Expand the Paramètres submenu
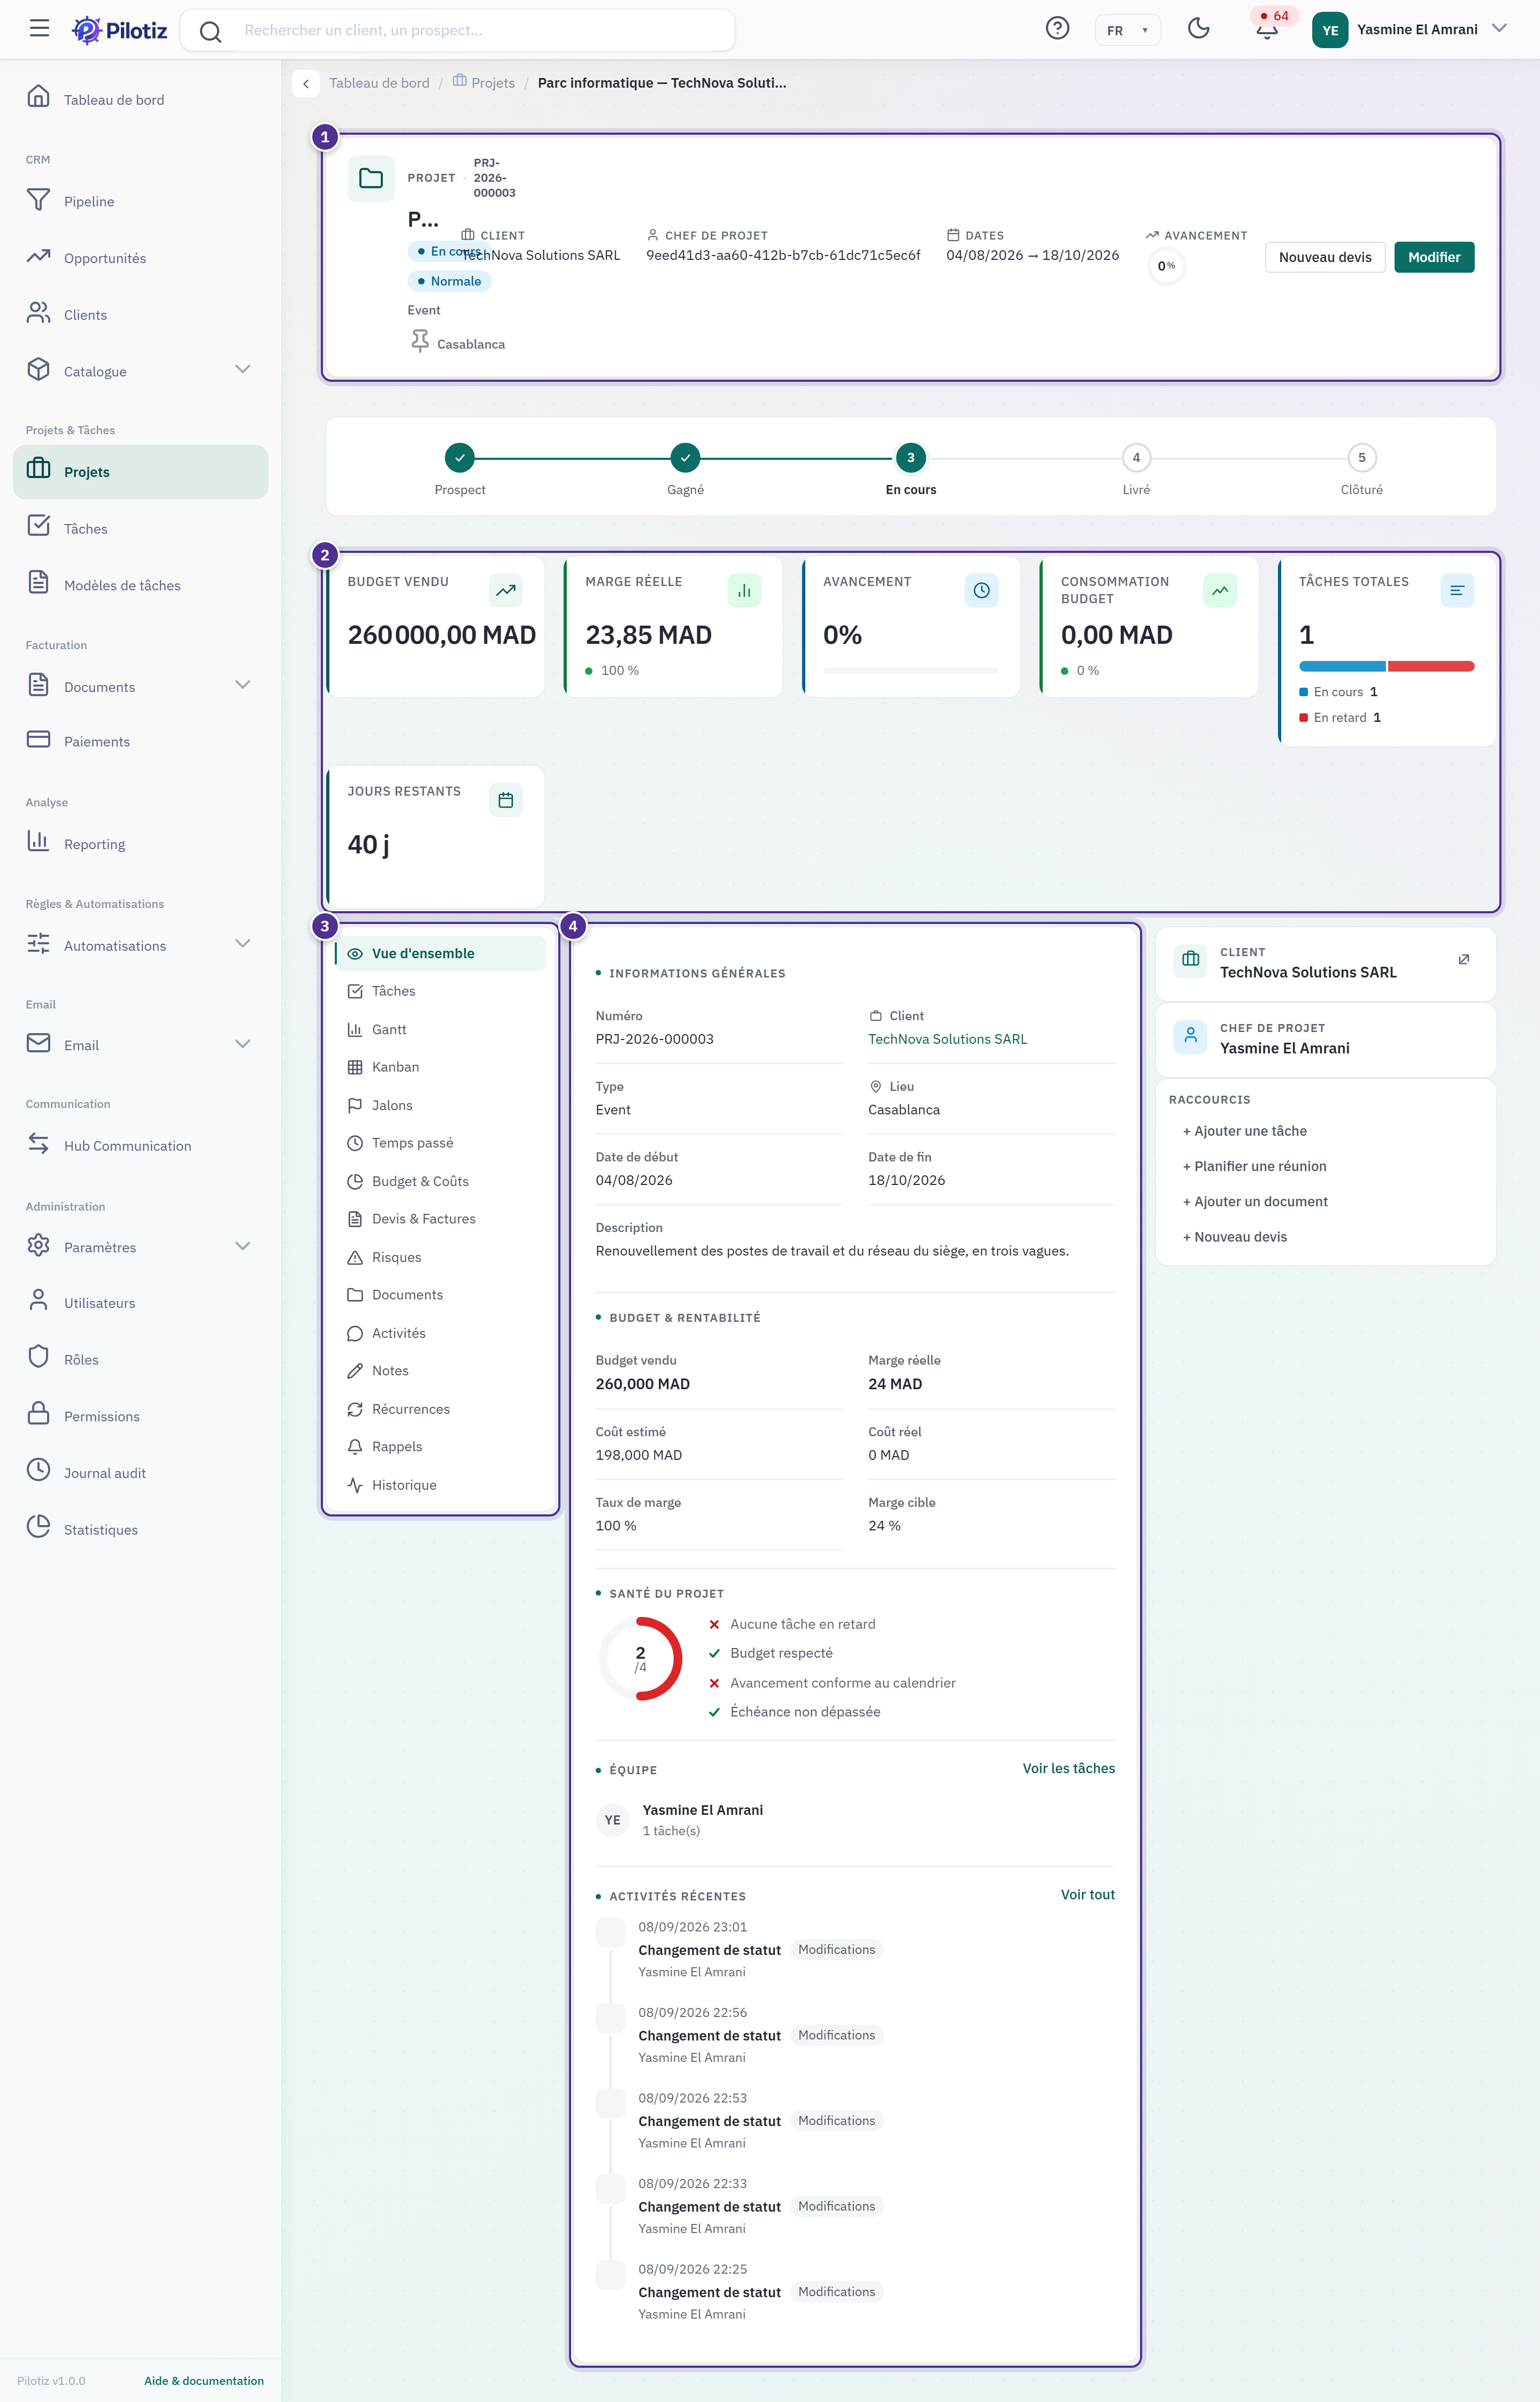The height and width of the screenshot is (2402, 1540). point(242,1247)
